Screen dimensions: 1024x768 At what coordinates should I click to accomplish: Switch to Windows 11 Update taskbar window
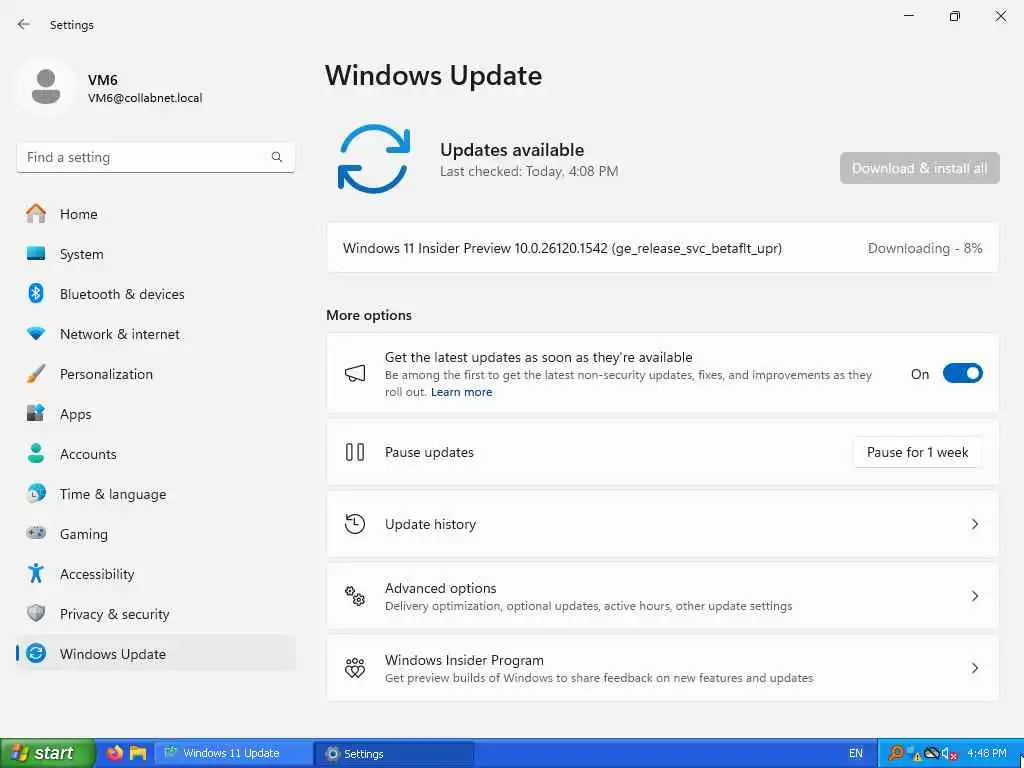[232, 753]
